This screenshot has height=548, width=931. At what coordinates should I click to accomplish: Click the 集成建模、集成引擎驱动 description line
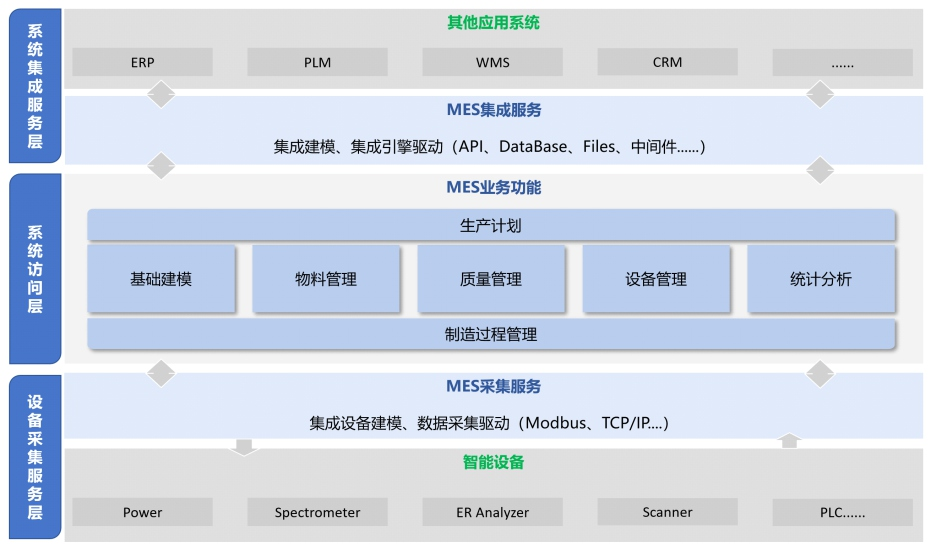[489, 147]
